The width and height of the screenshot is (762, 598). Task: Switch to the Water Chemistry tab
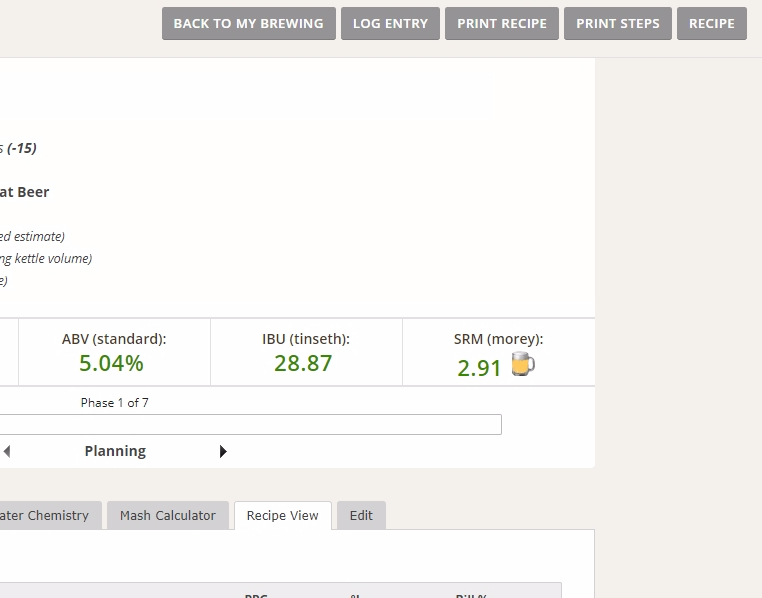click(x=45, y=515)
